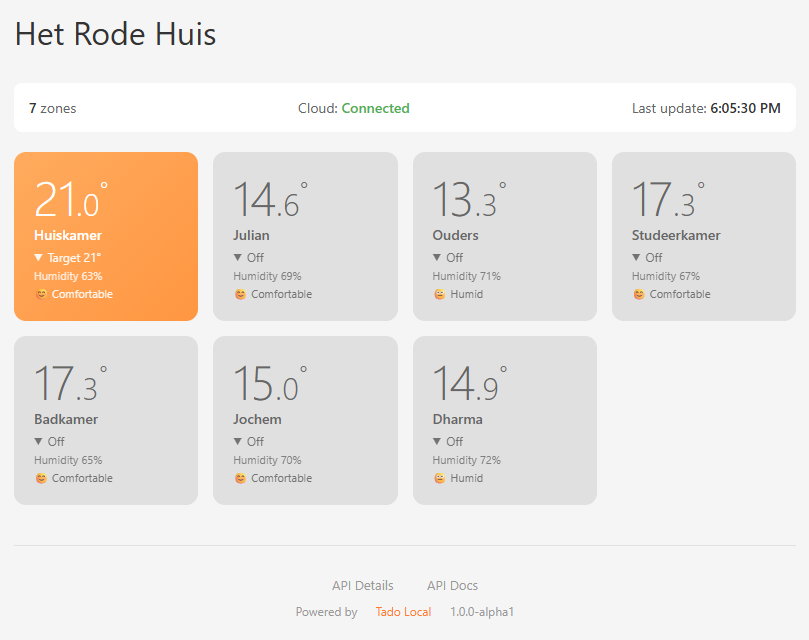Open the API Details link
This screenshot has height=640, width=809.
(x=363, y=585)
